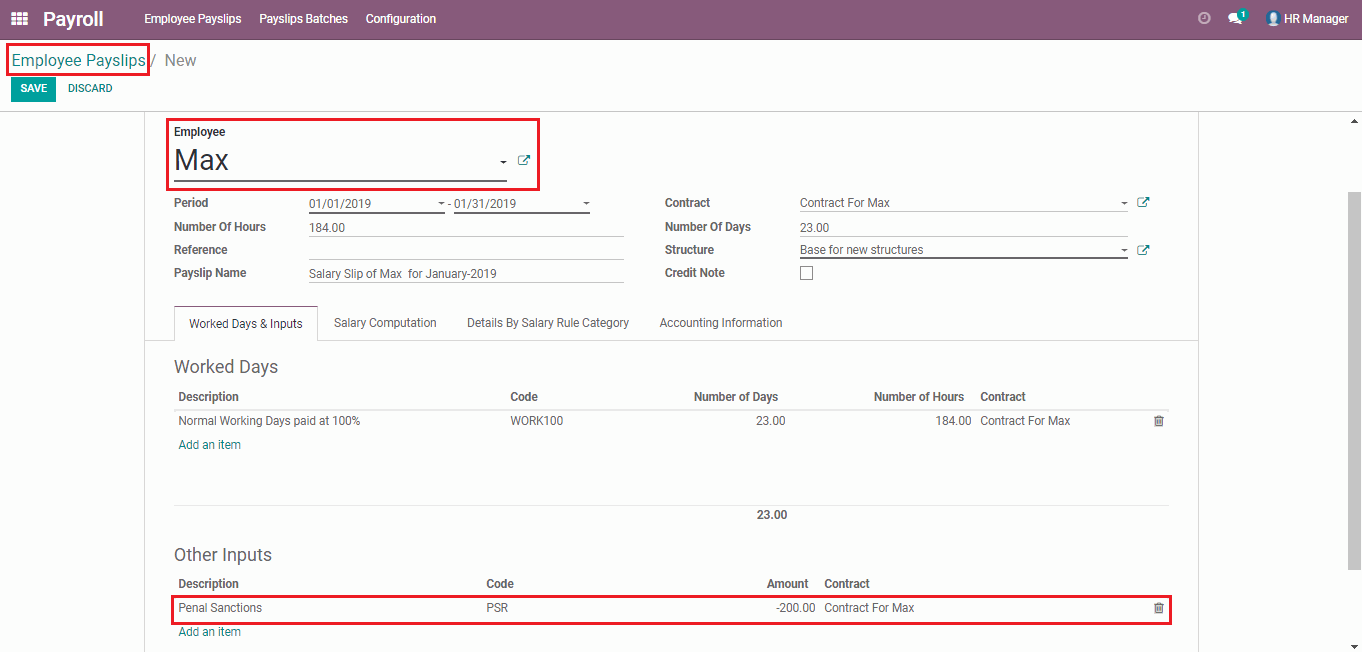
Task: Open the activities clock icon
Action: pyautogui.click(x=1204, y=19)
